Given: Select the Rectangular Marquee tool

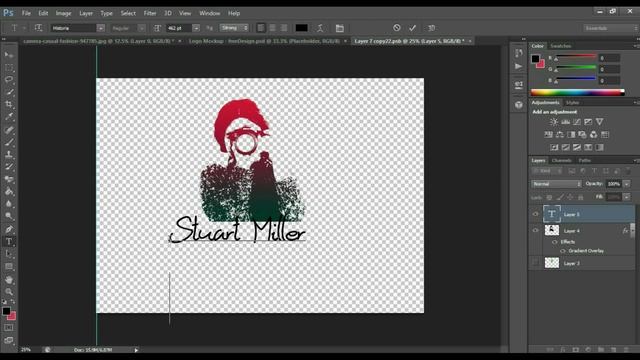Looking at the screenshot, I should (x=9, y=67).
